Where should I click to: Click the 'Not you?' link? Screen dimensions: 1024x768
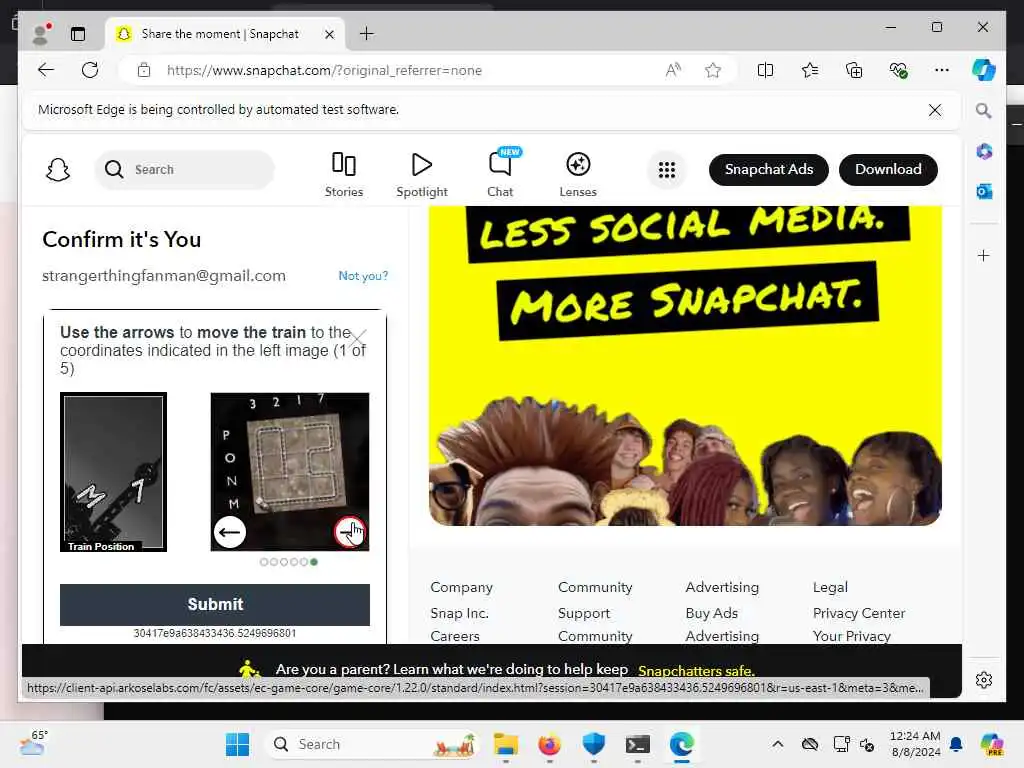tap(363, 276)
